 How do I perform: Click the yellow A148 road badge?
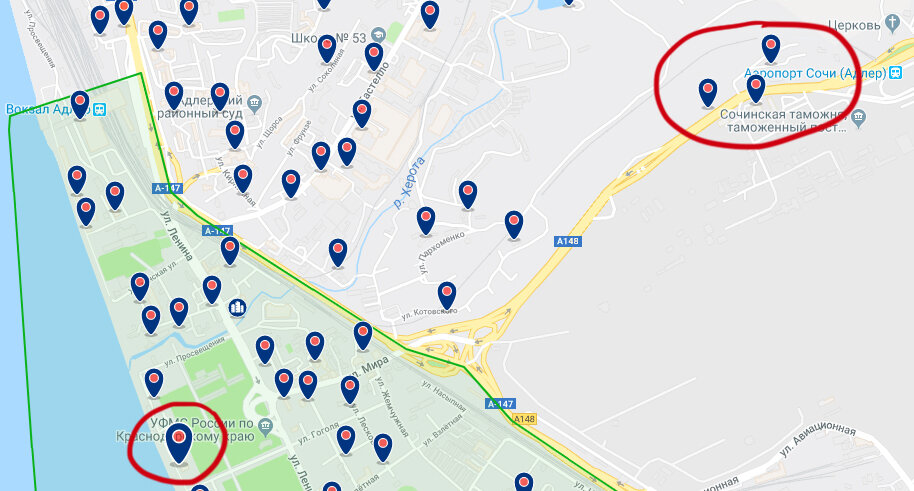524,419
